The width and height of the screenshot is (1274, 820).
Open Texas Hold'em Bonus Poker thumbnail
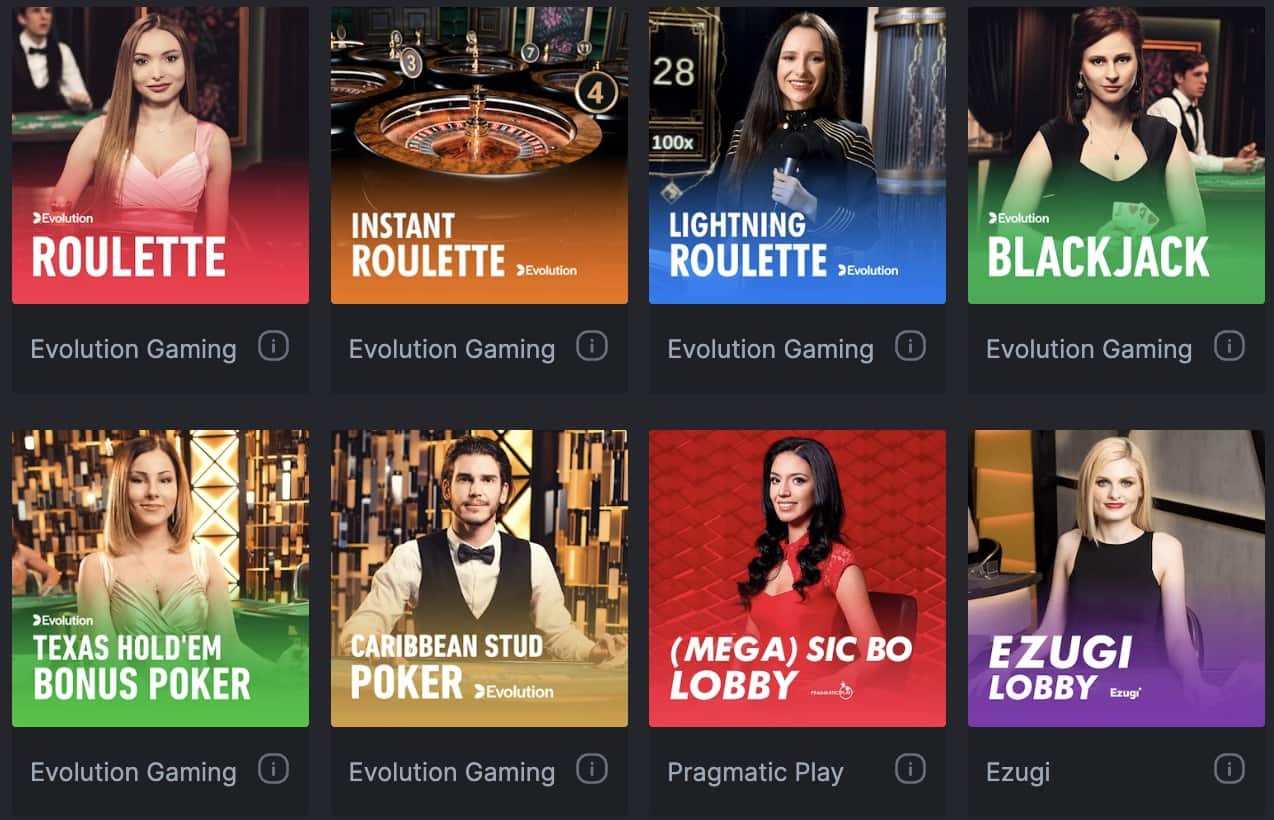point(160,578)
